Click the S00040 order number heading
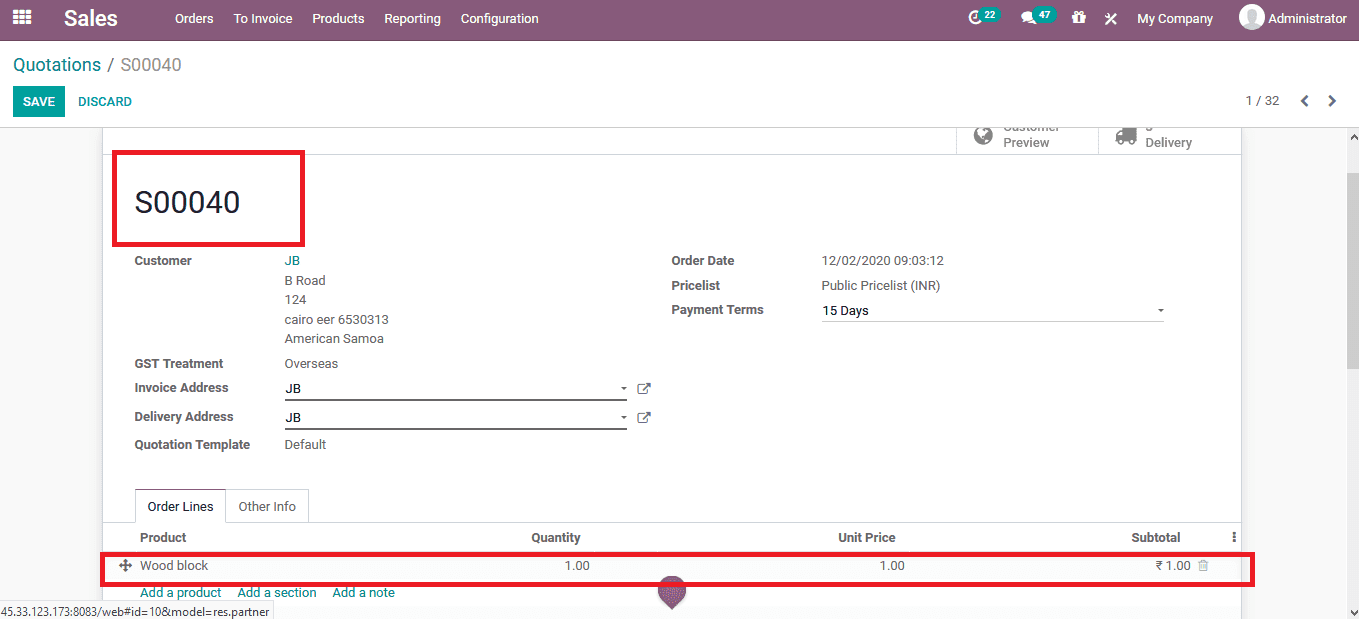Viewport: 1359px width, 619px height. (x=187, y=203)
